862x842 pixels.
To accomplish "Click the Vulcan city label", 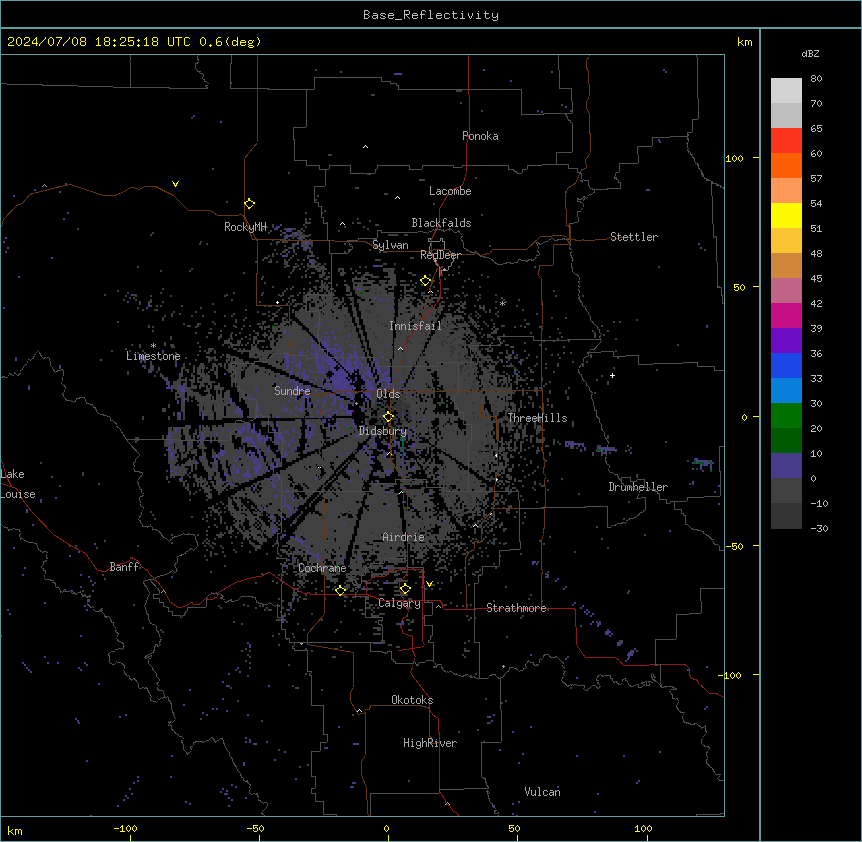I will point(543,792).
